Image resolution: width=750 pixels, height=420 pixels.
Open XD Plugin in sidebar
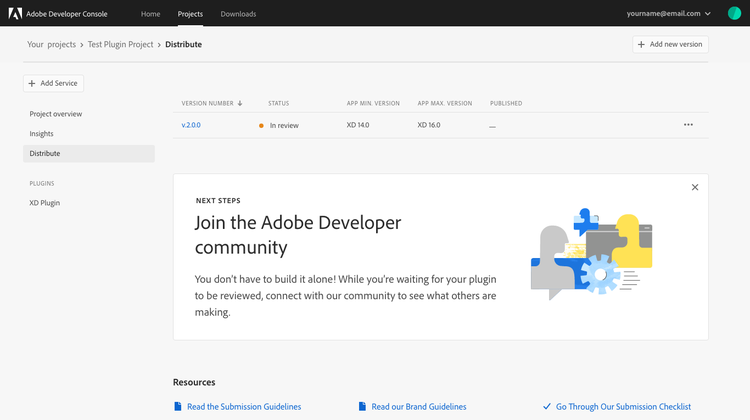(44, 203)
